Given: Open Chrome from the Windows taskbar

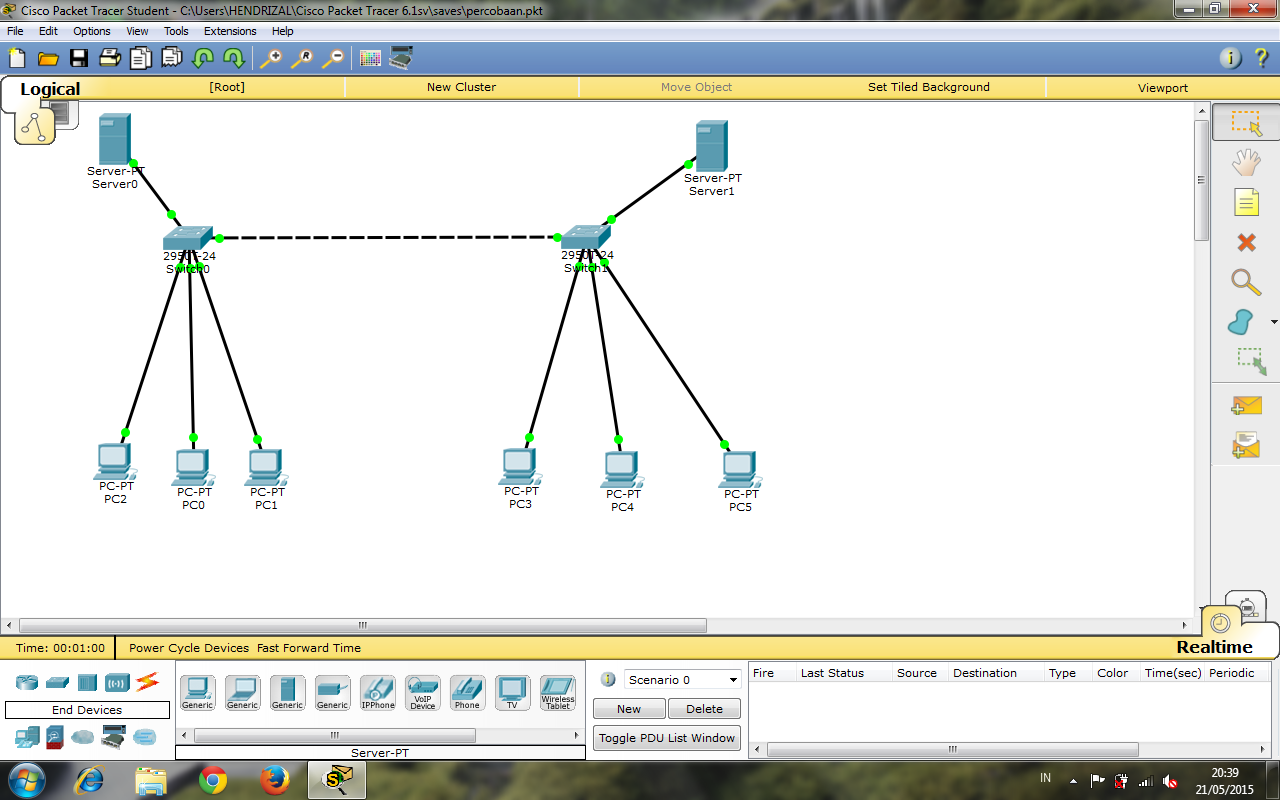Looking at the screenshot, I should coord(213,779).
